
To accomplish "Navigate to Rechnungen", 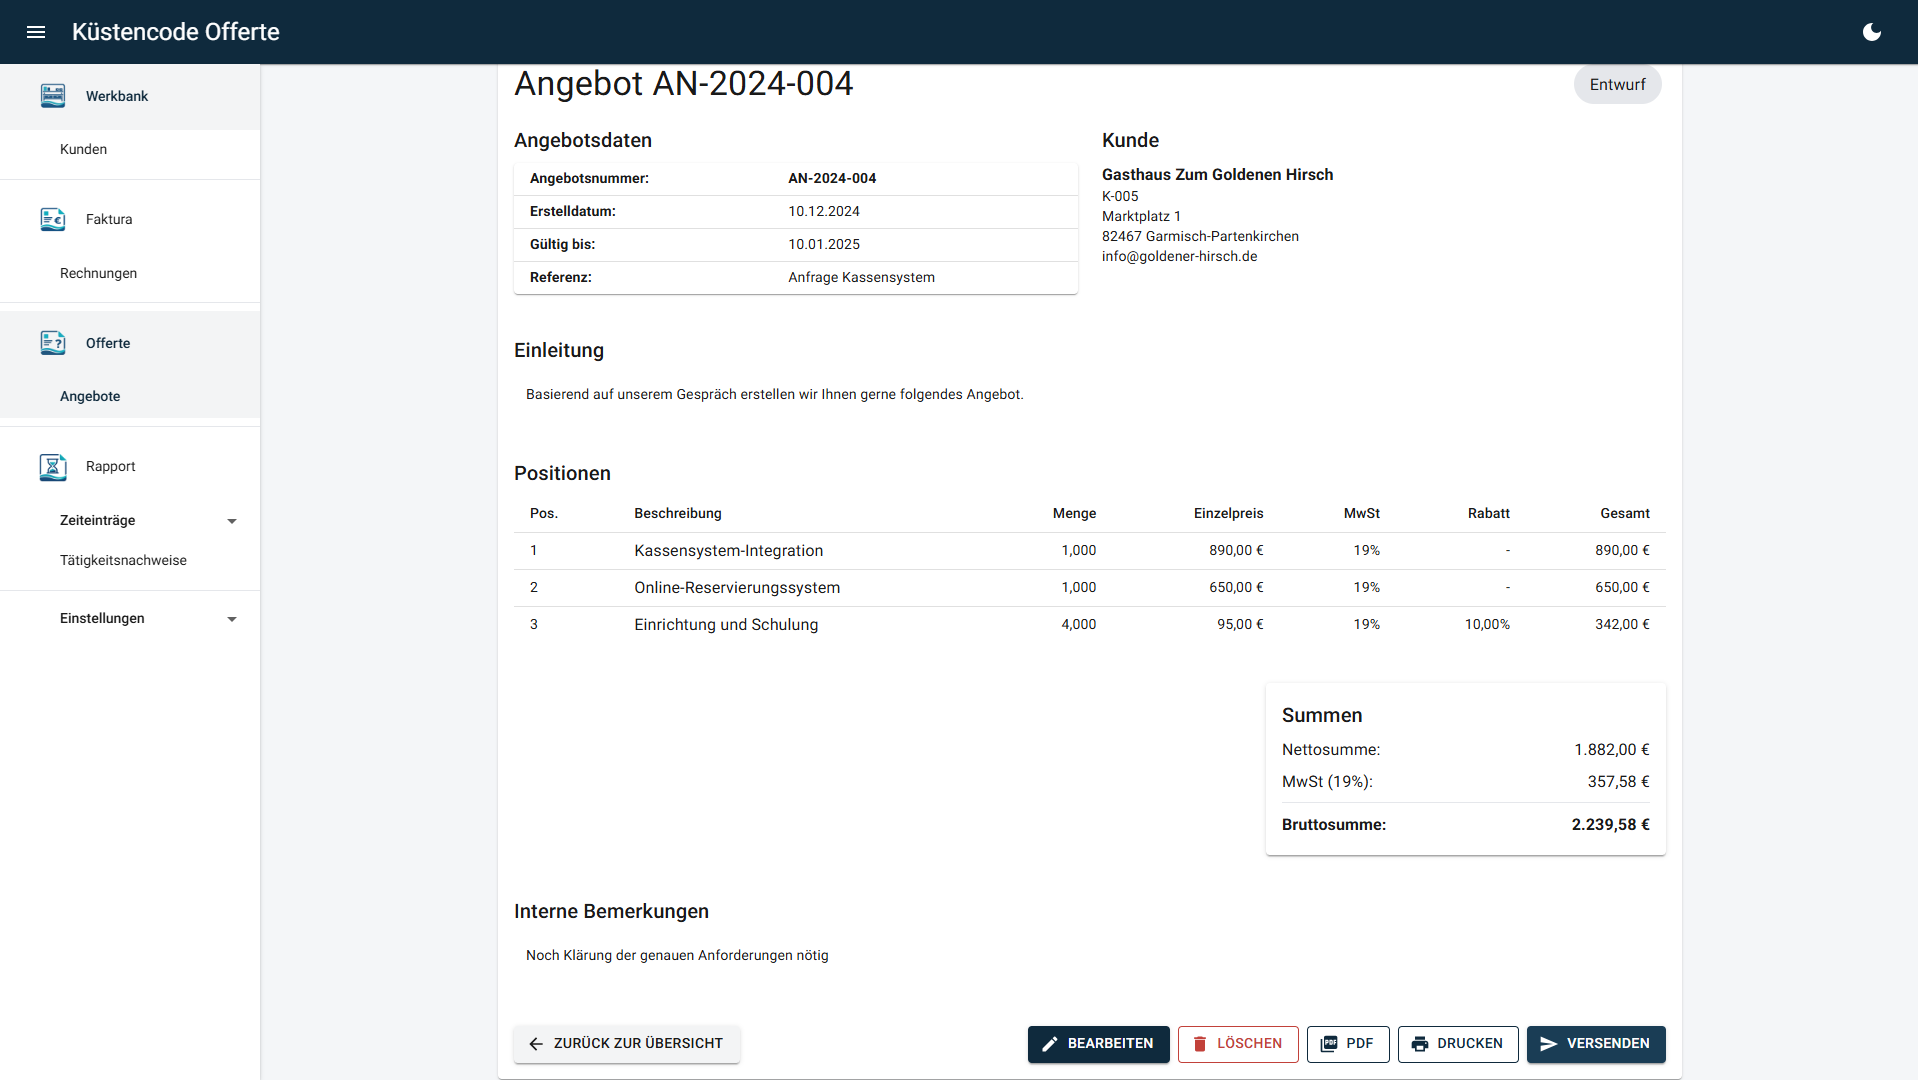I will tap(97, 272).
